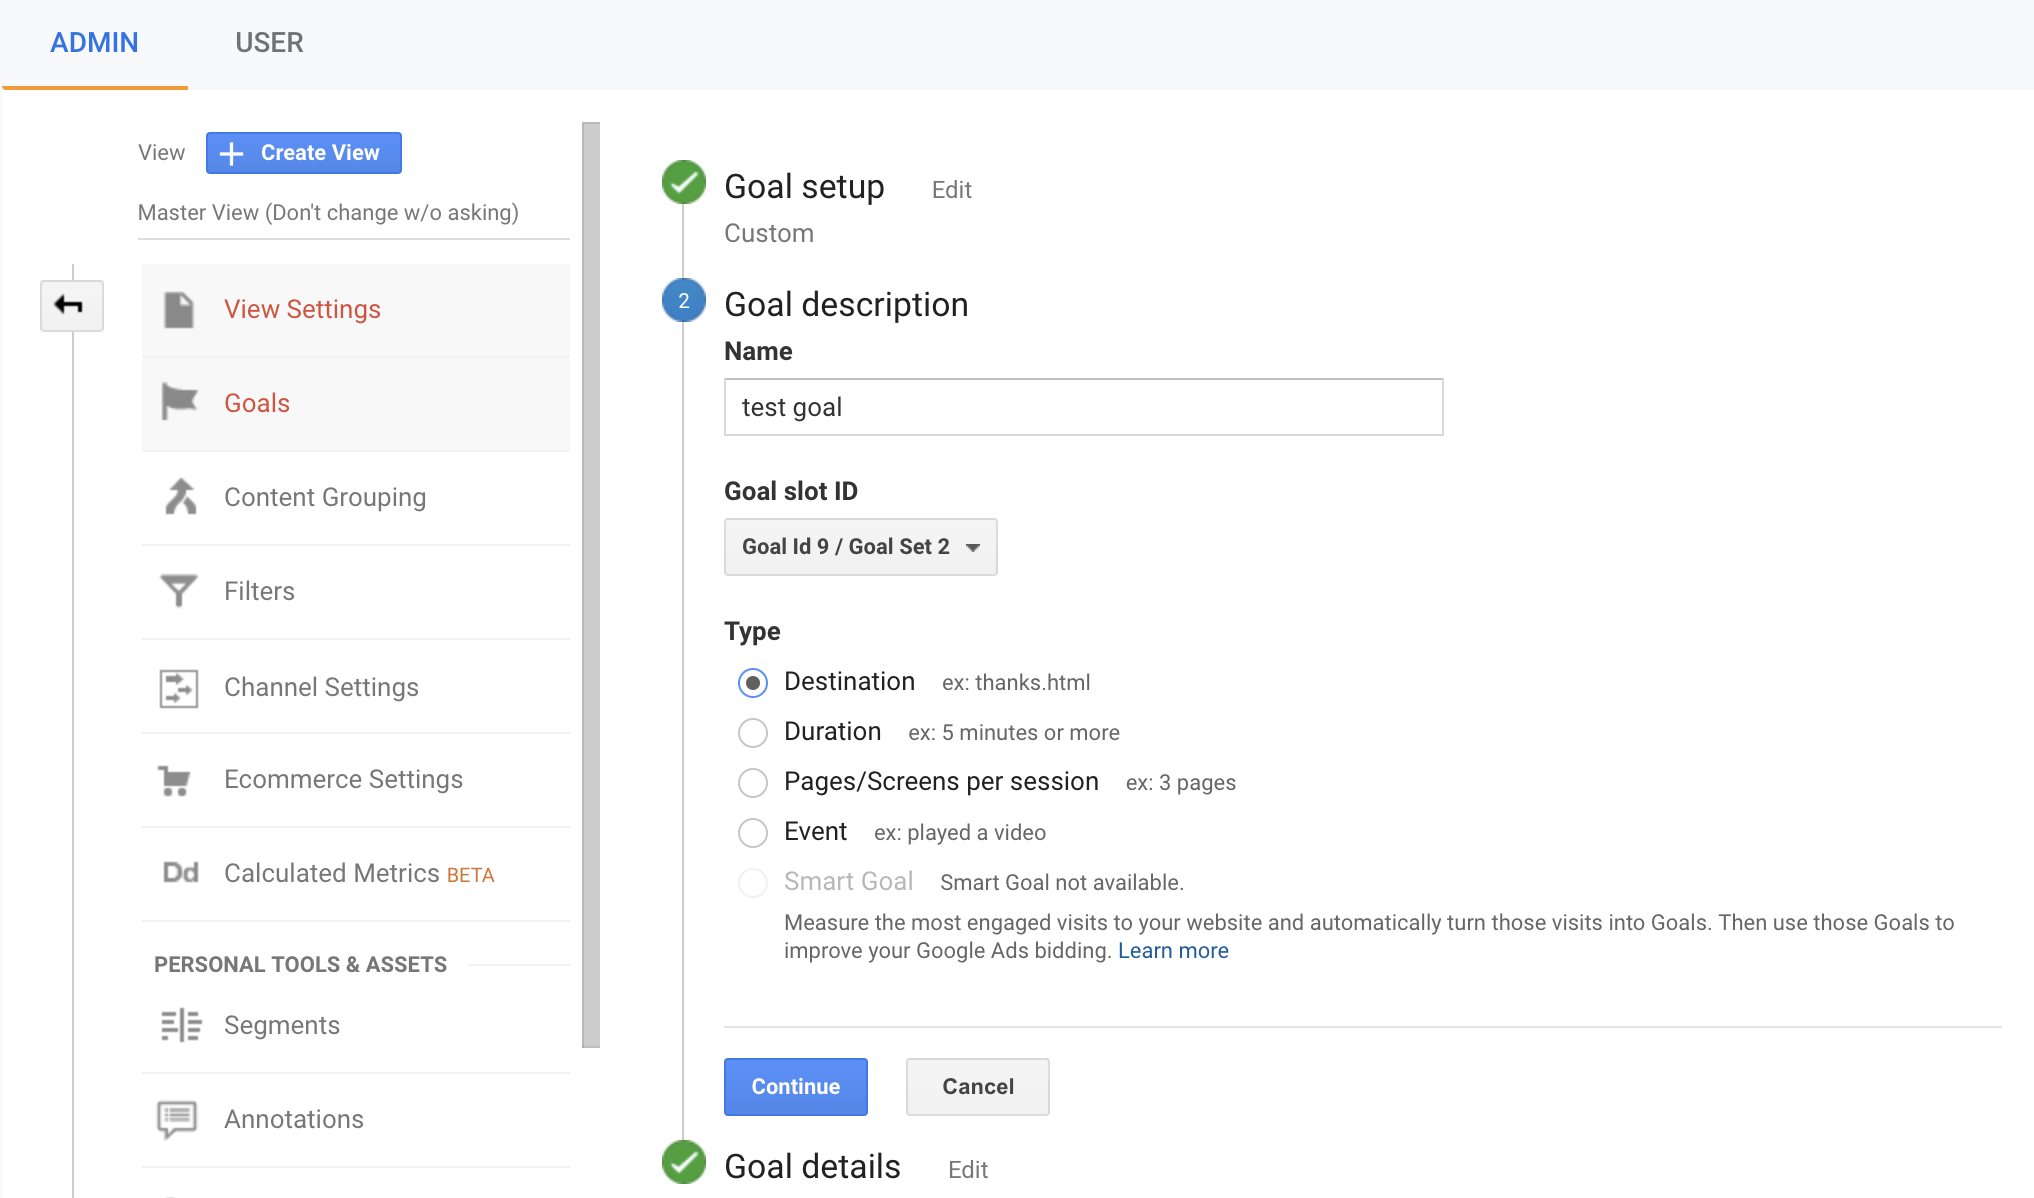2034x1198 pixels.
Task: Select the Destination goal type
Action: 752,682
